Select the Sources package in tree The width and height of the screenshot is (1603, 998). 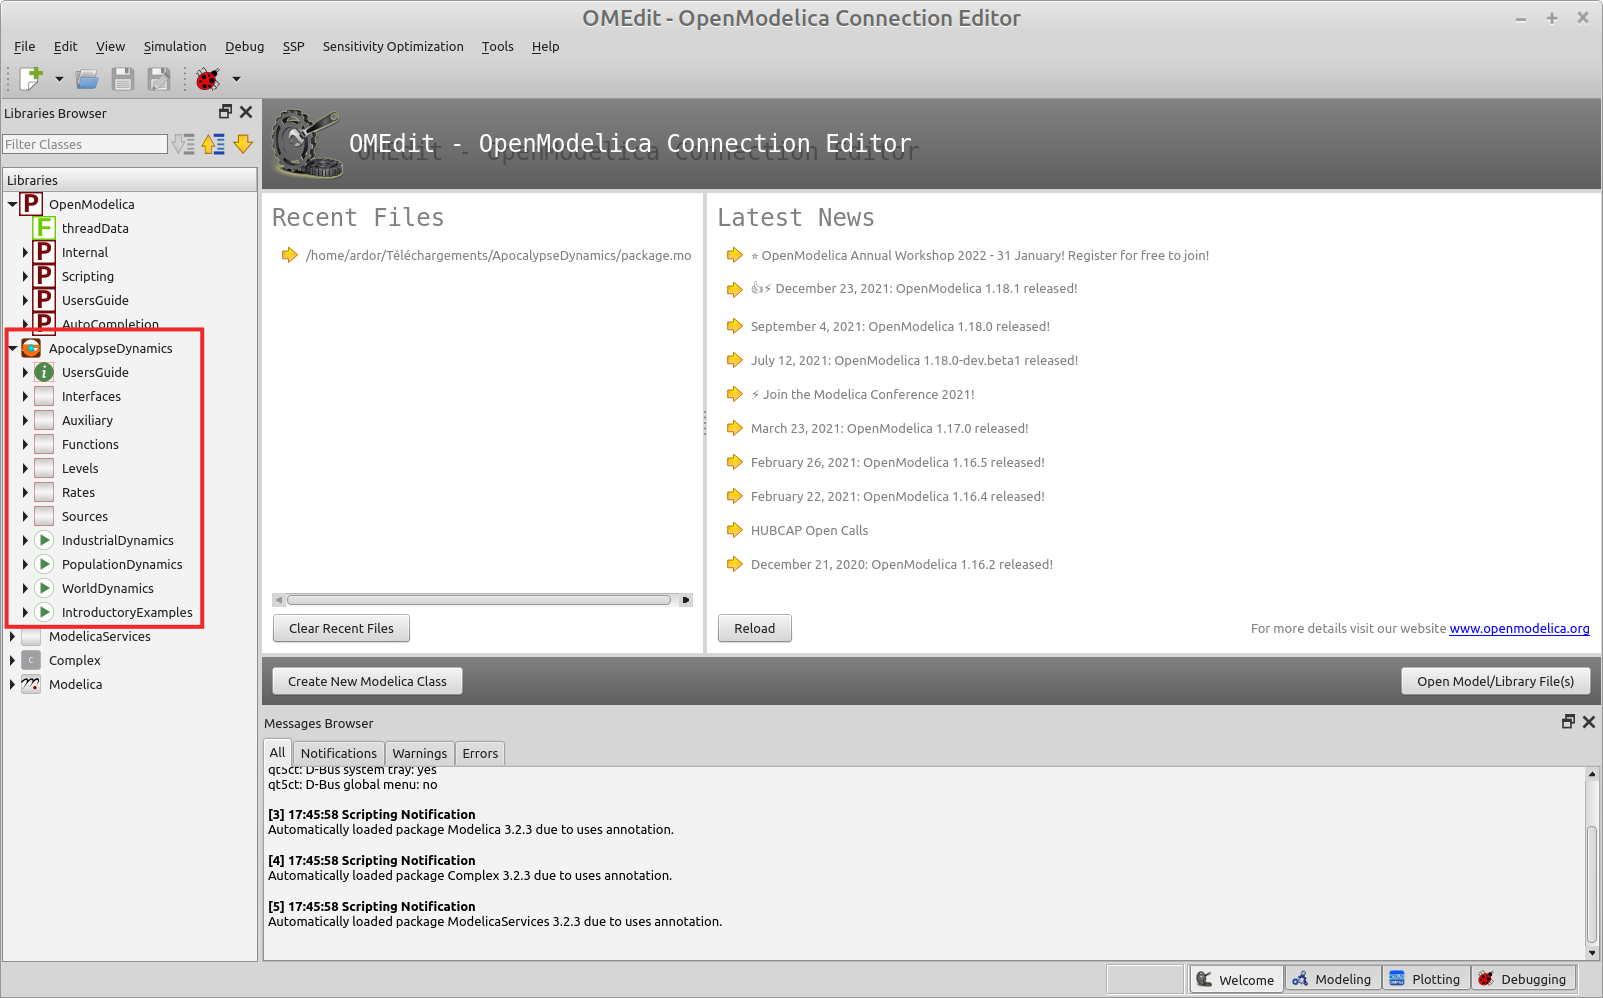tap(85, 516)
